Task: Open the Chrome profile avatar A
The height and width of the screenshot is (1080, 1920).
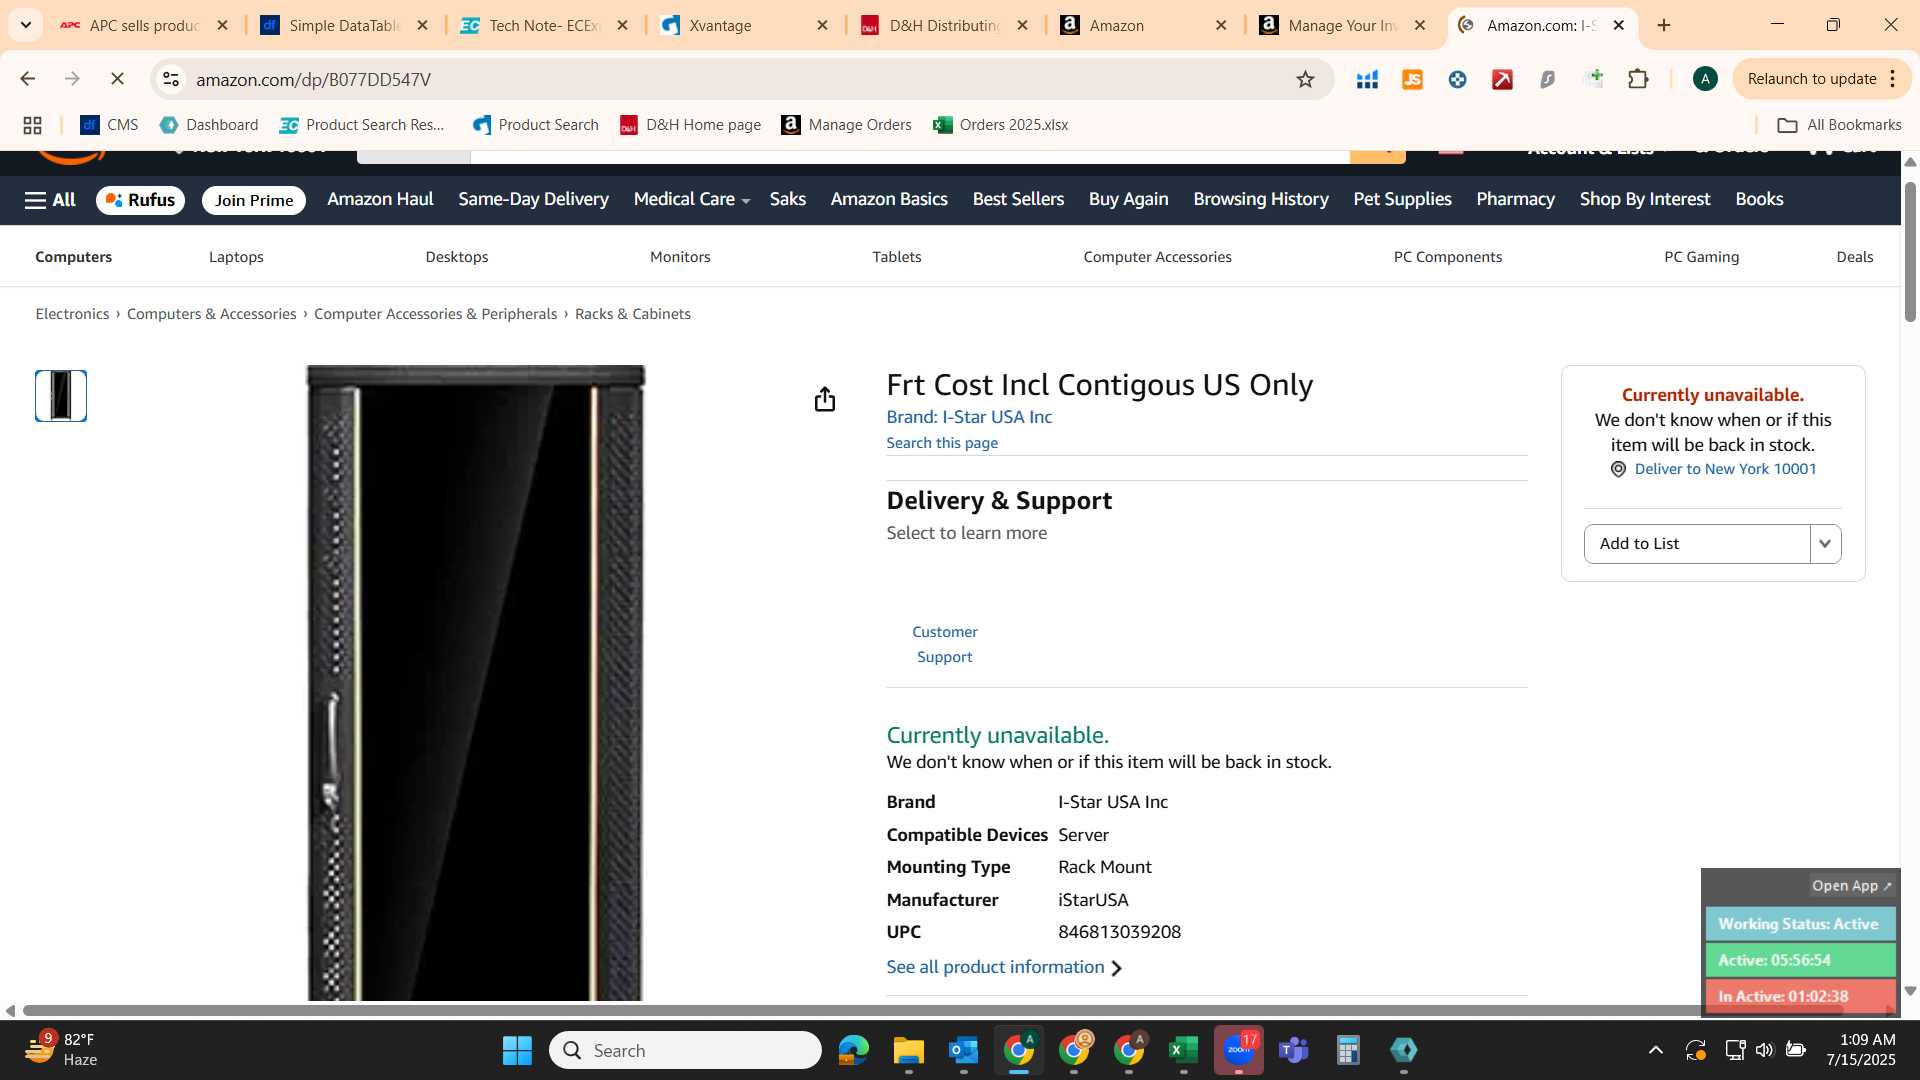Action: tap(1705, 79)
